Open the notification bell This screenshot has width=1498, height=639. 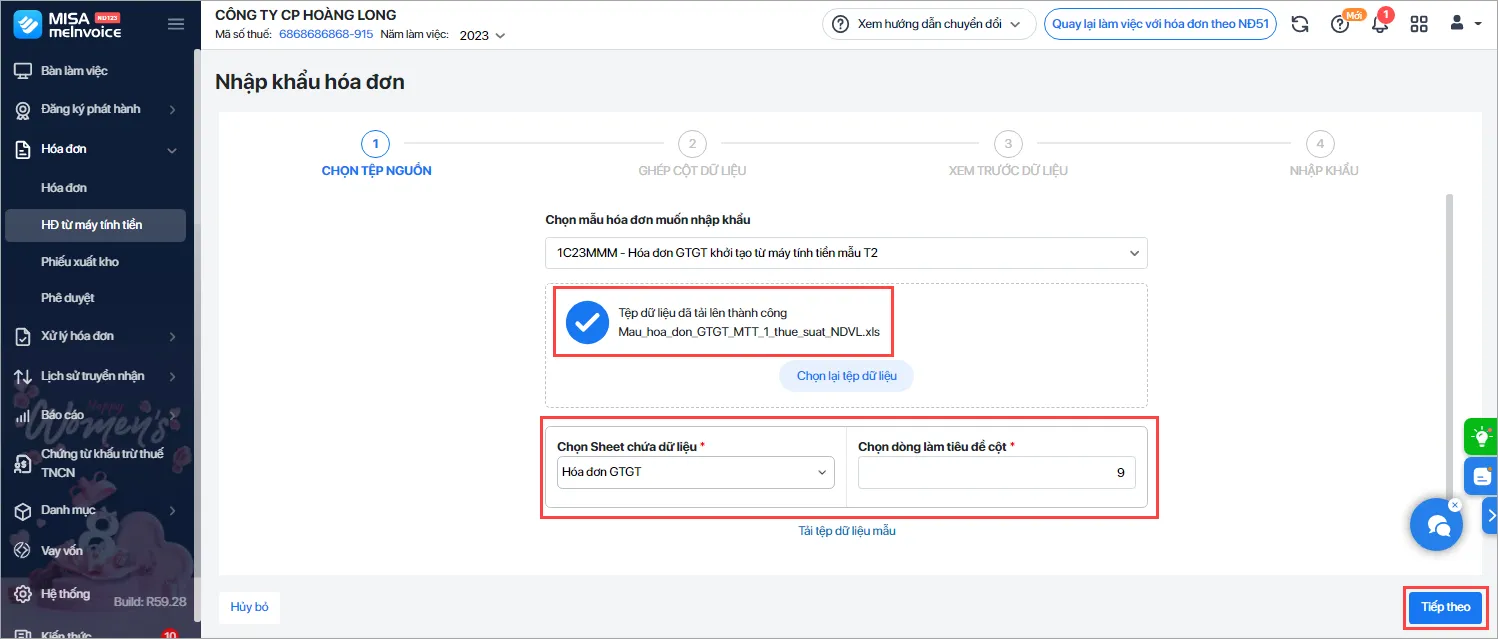coord(1381,24)
